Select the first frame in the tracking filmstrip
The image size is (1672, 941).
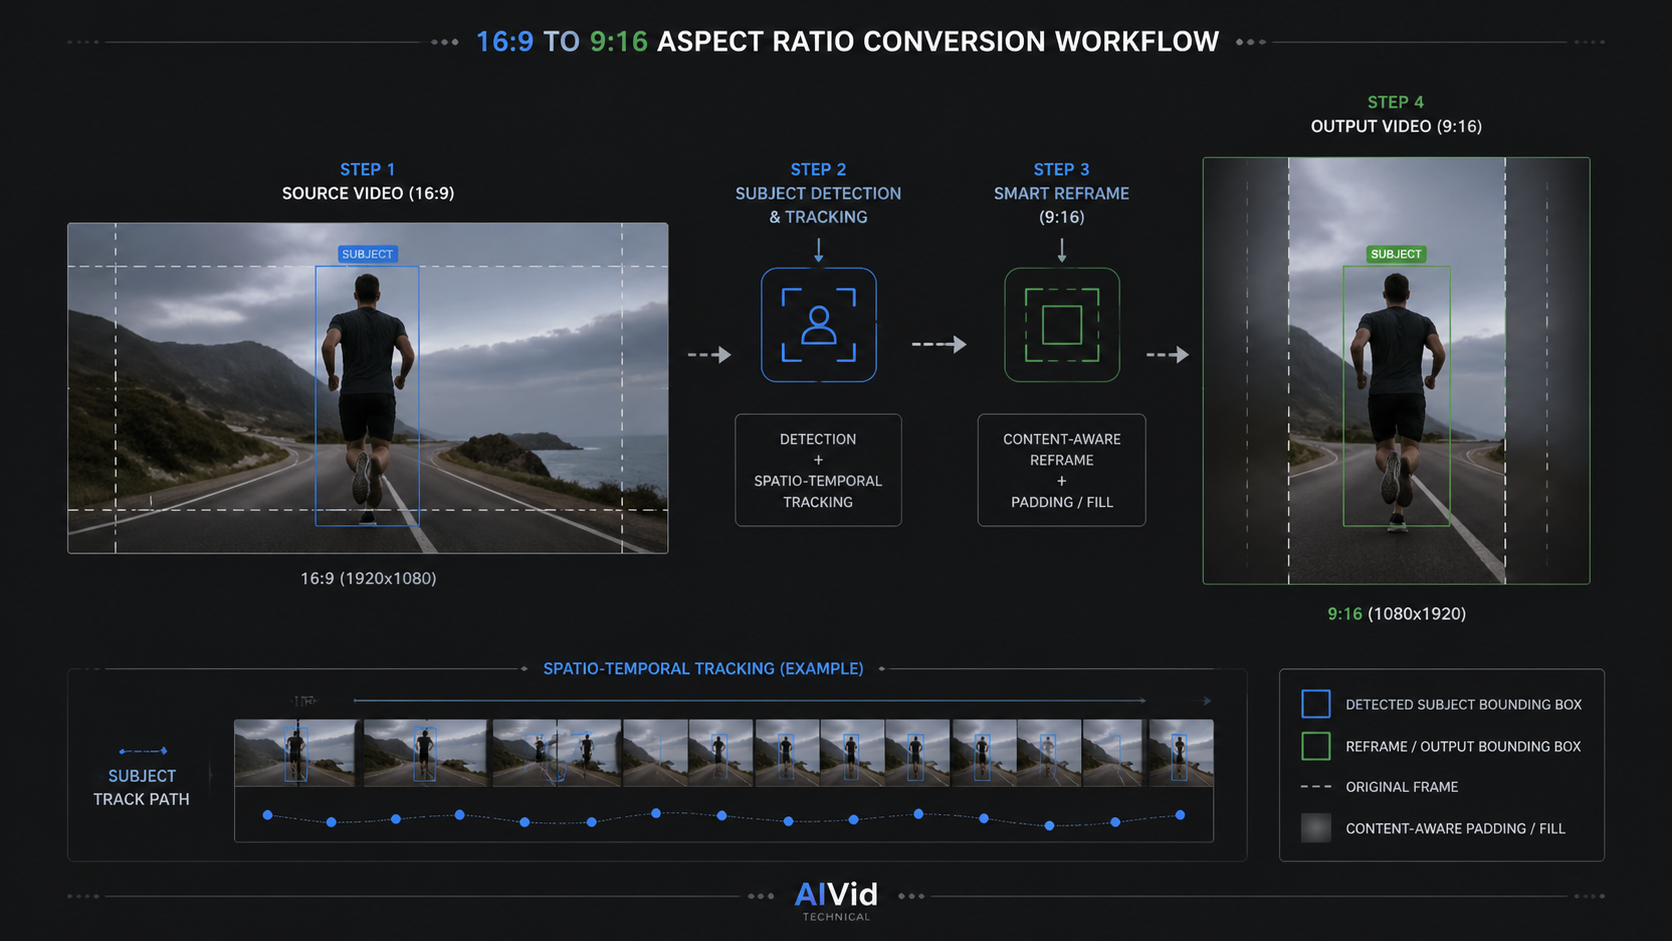click(x=295, y=752)
